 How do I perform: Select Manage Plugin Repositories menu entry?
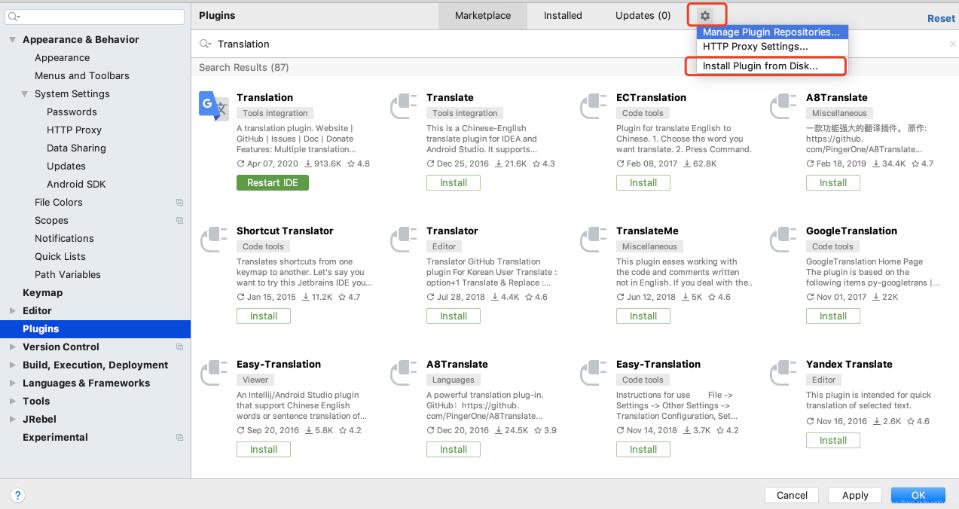[772, 32]
